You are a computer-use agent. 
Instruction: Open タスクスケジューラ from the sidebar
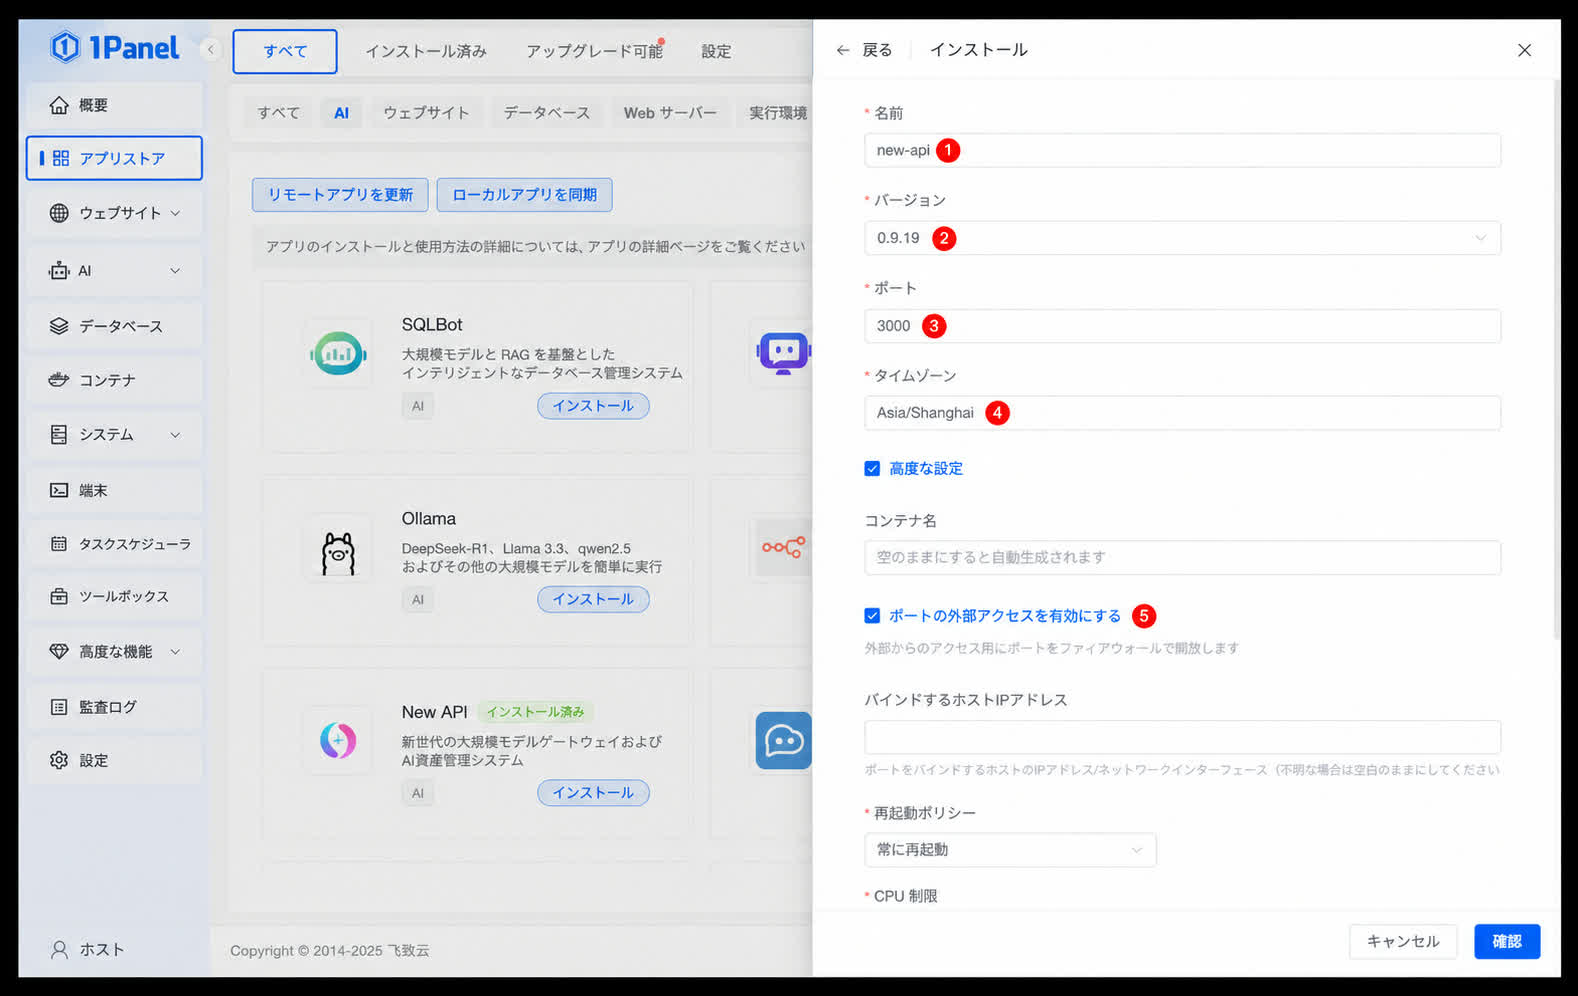[114, 544]
